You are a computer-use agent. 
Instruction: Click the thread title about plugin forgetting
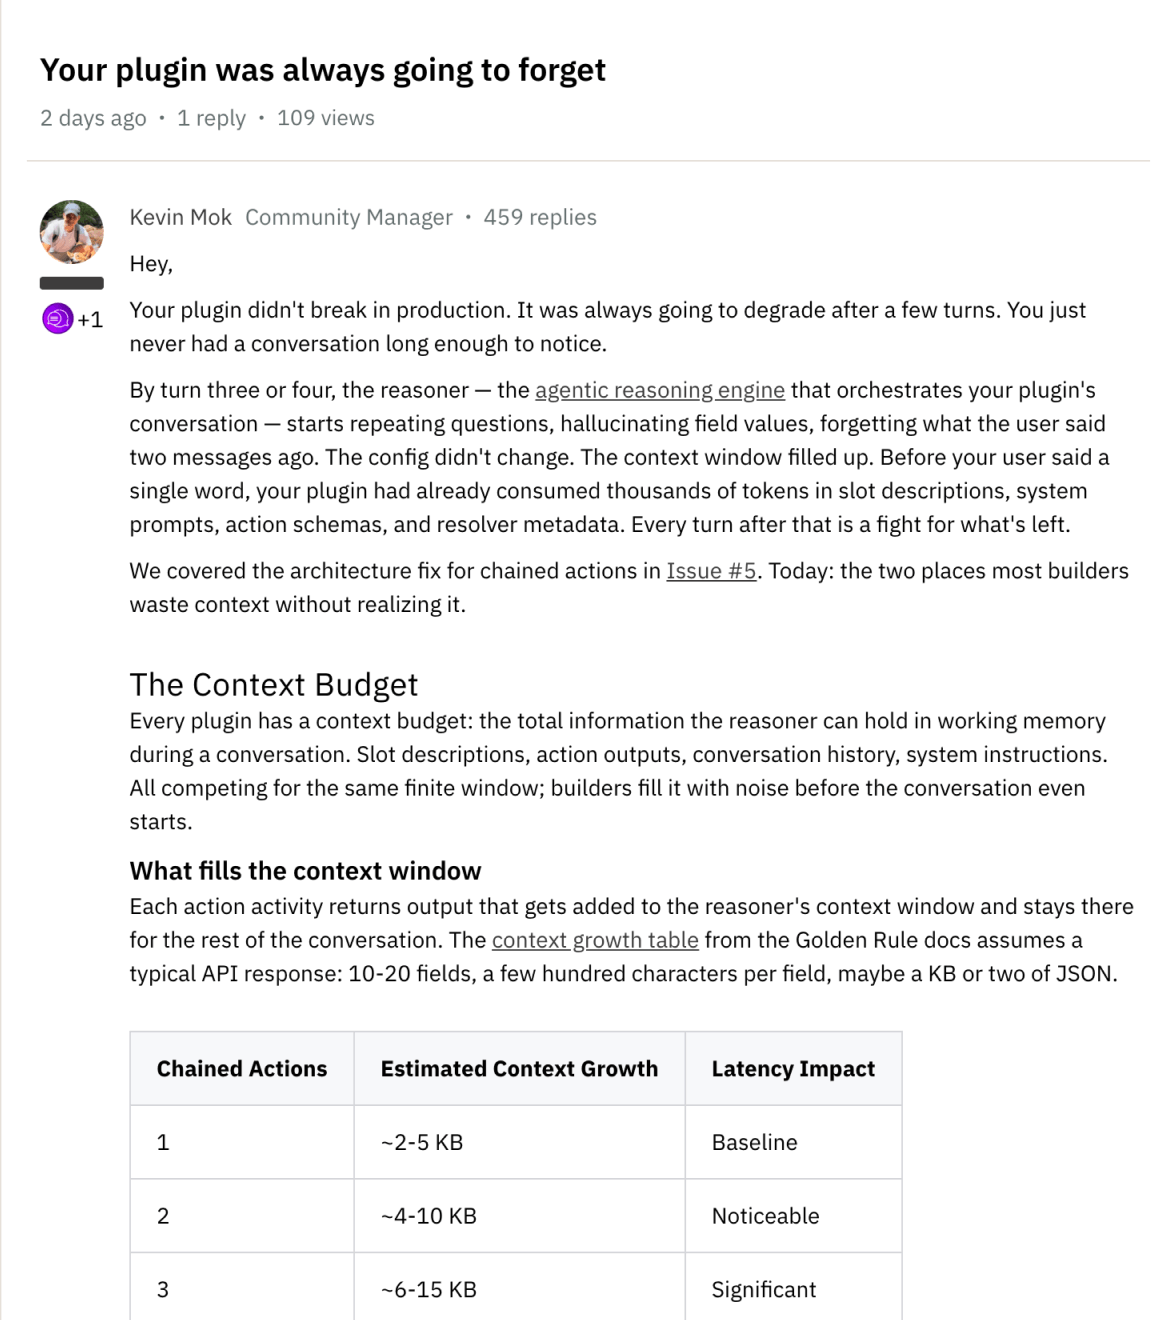point(322,70)
